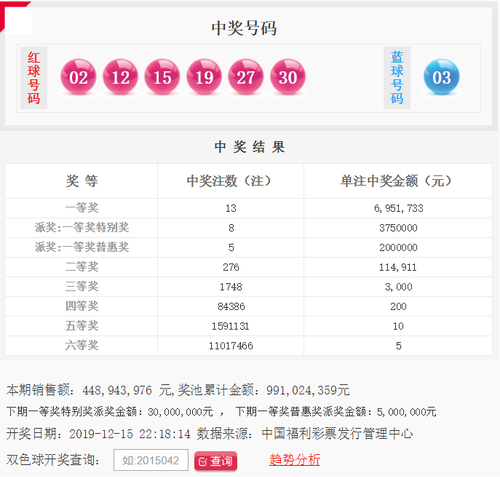
Task: Click third prize amount 3,000
Action: click(398, 287)
